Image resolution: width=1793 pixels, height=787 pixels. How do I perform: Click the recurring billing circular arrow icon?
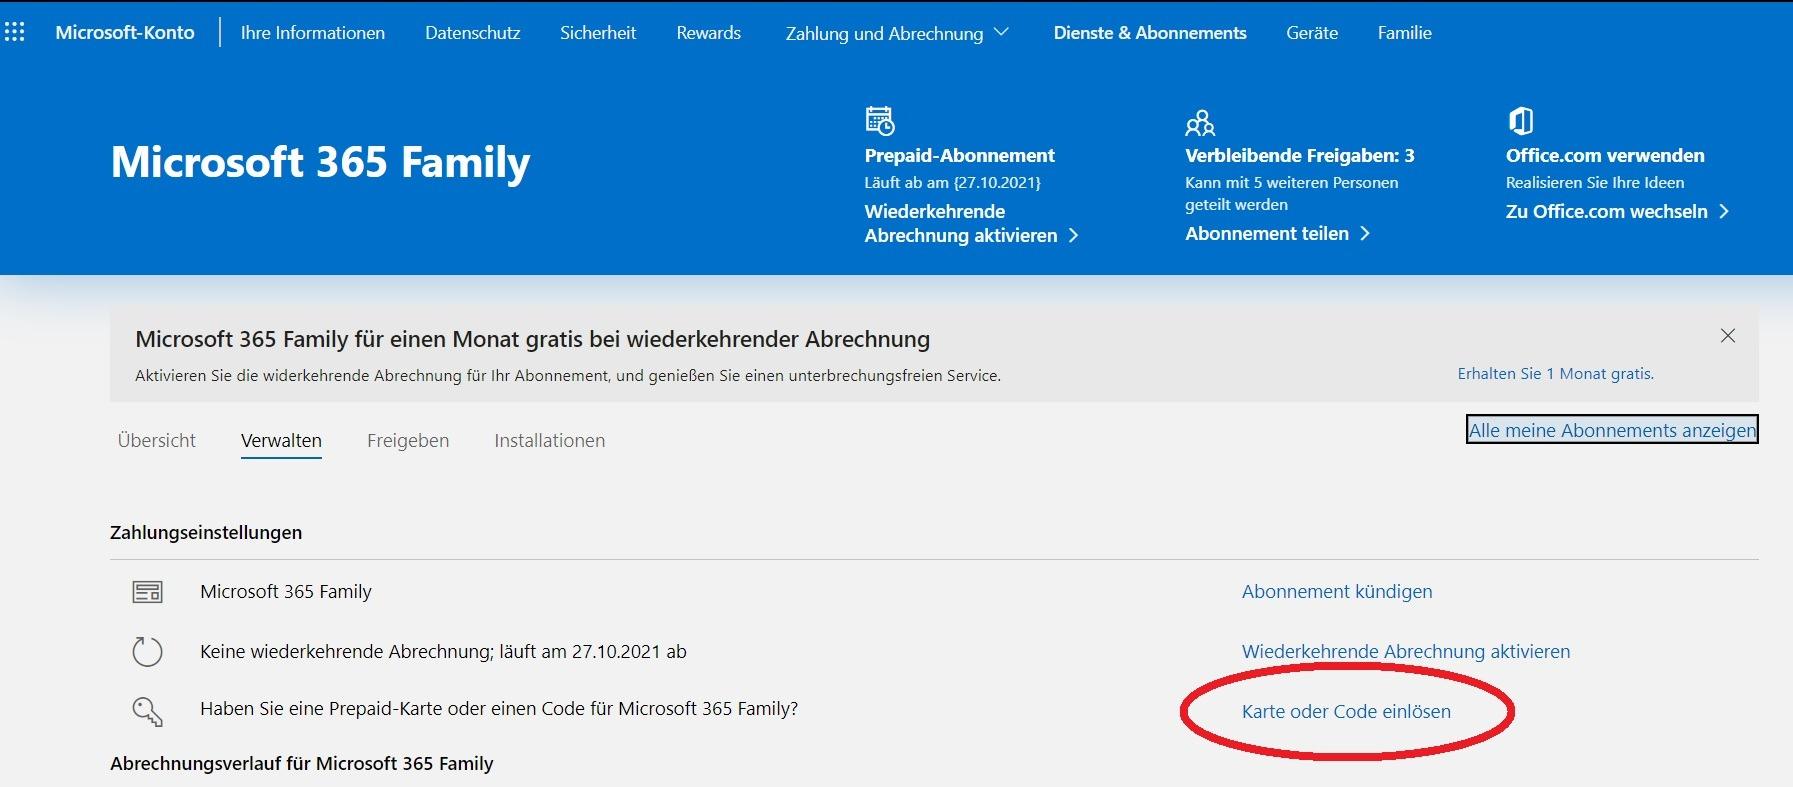coord(147,651)
